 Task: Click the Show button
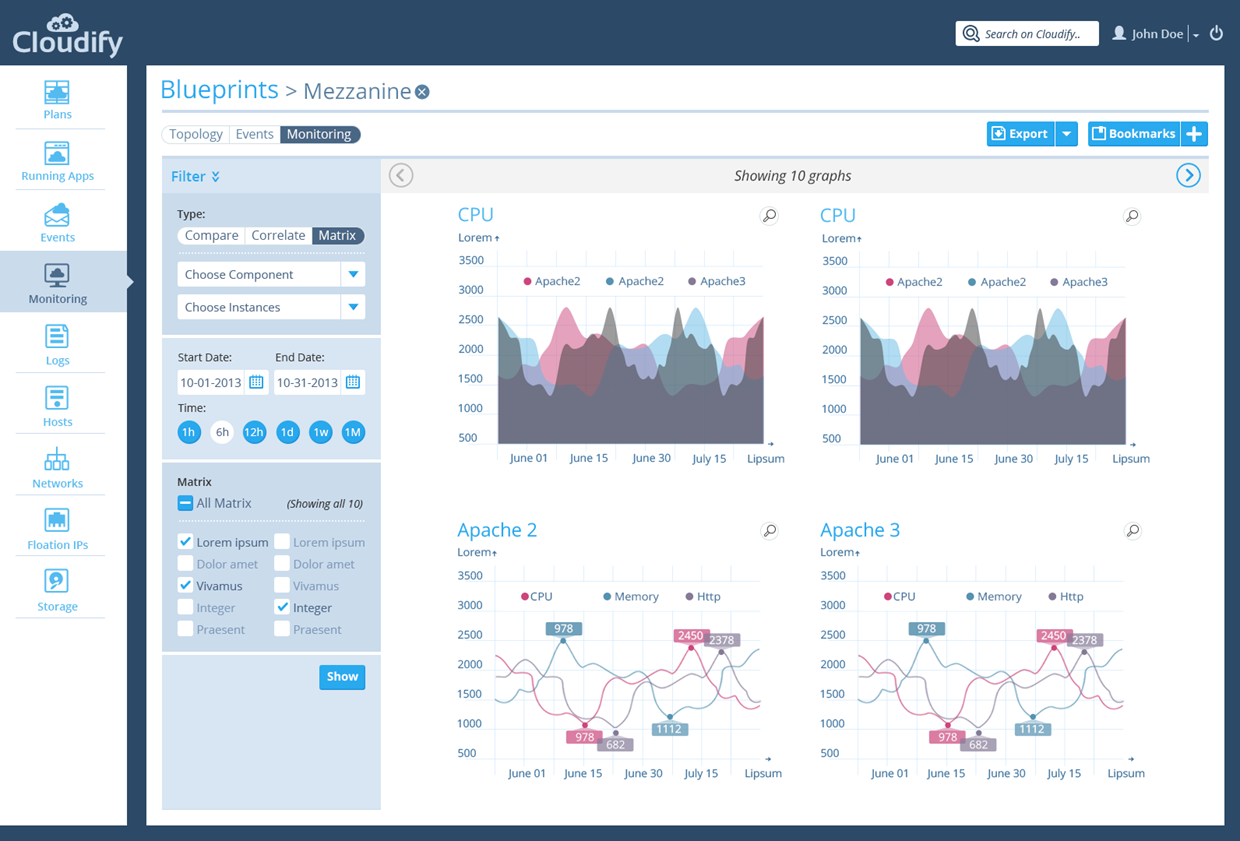pyautogui.click(x=342, y=677)
